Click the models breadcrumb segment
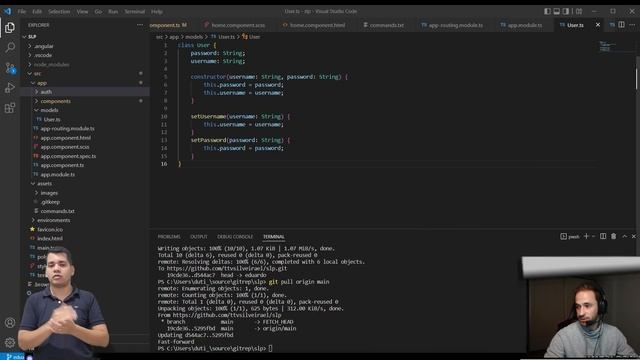The width and height of the screenshot is (640, 360). (194, 37)
